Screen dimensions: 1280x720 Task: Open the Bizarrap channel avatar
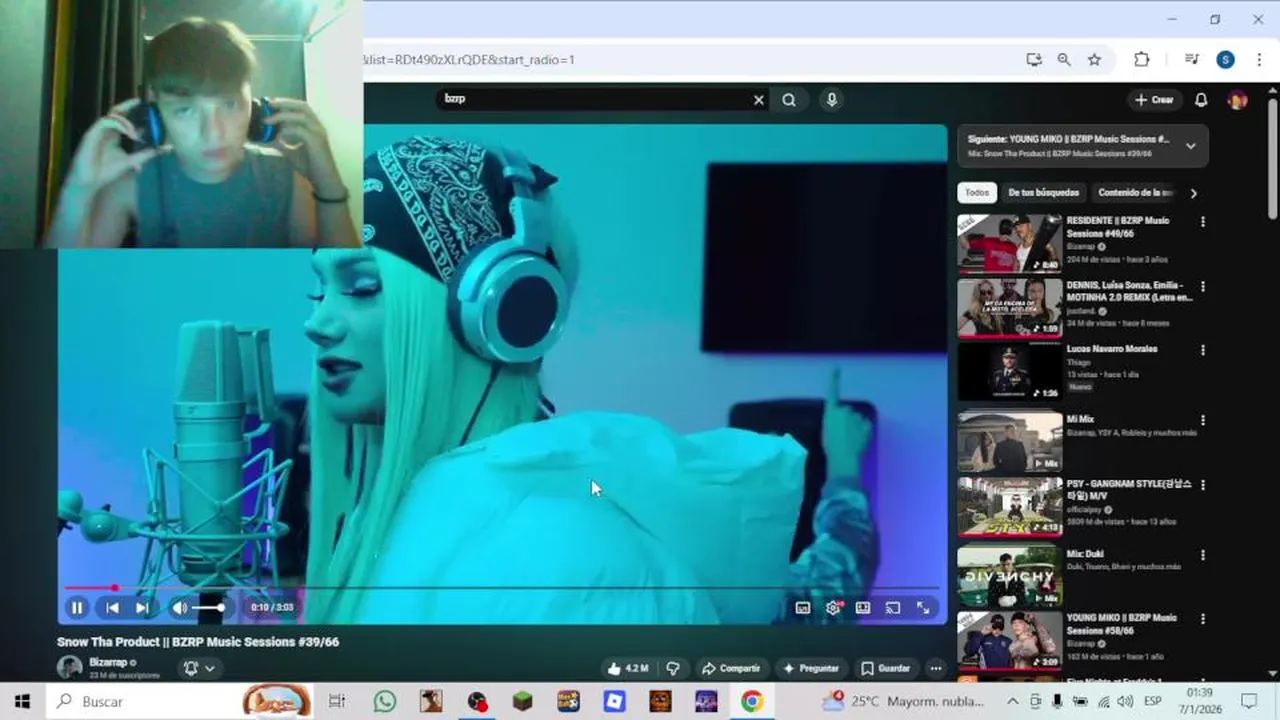click(x=69, y=667)
